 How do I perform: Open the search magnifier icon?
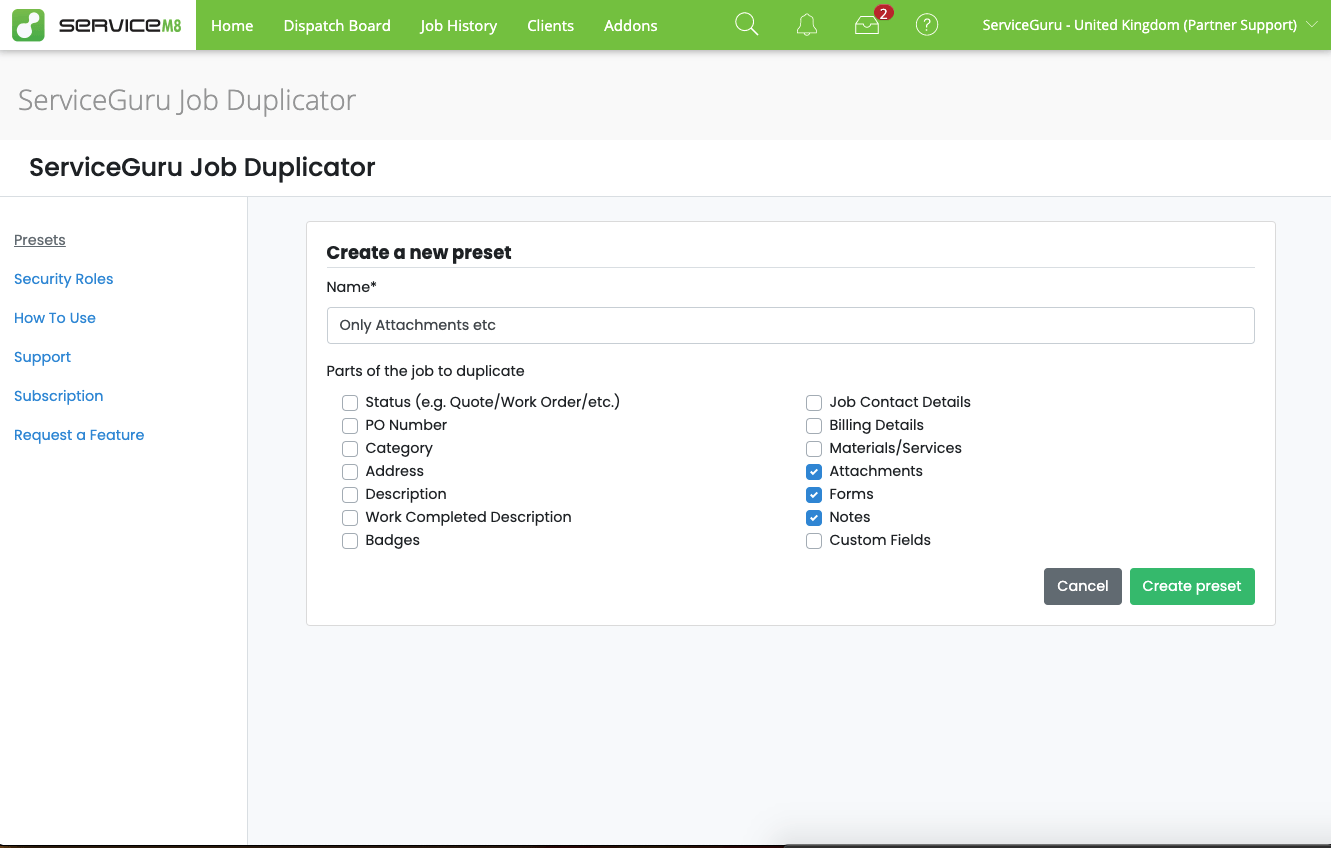[x=747, y=25]
